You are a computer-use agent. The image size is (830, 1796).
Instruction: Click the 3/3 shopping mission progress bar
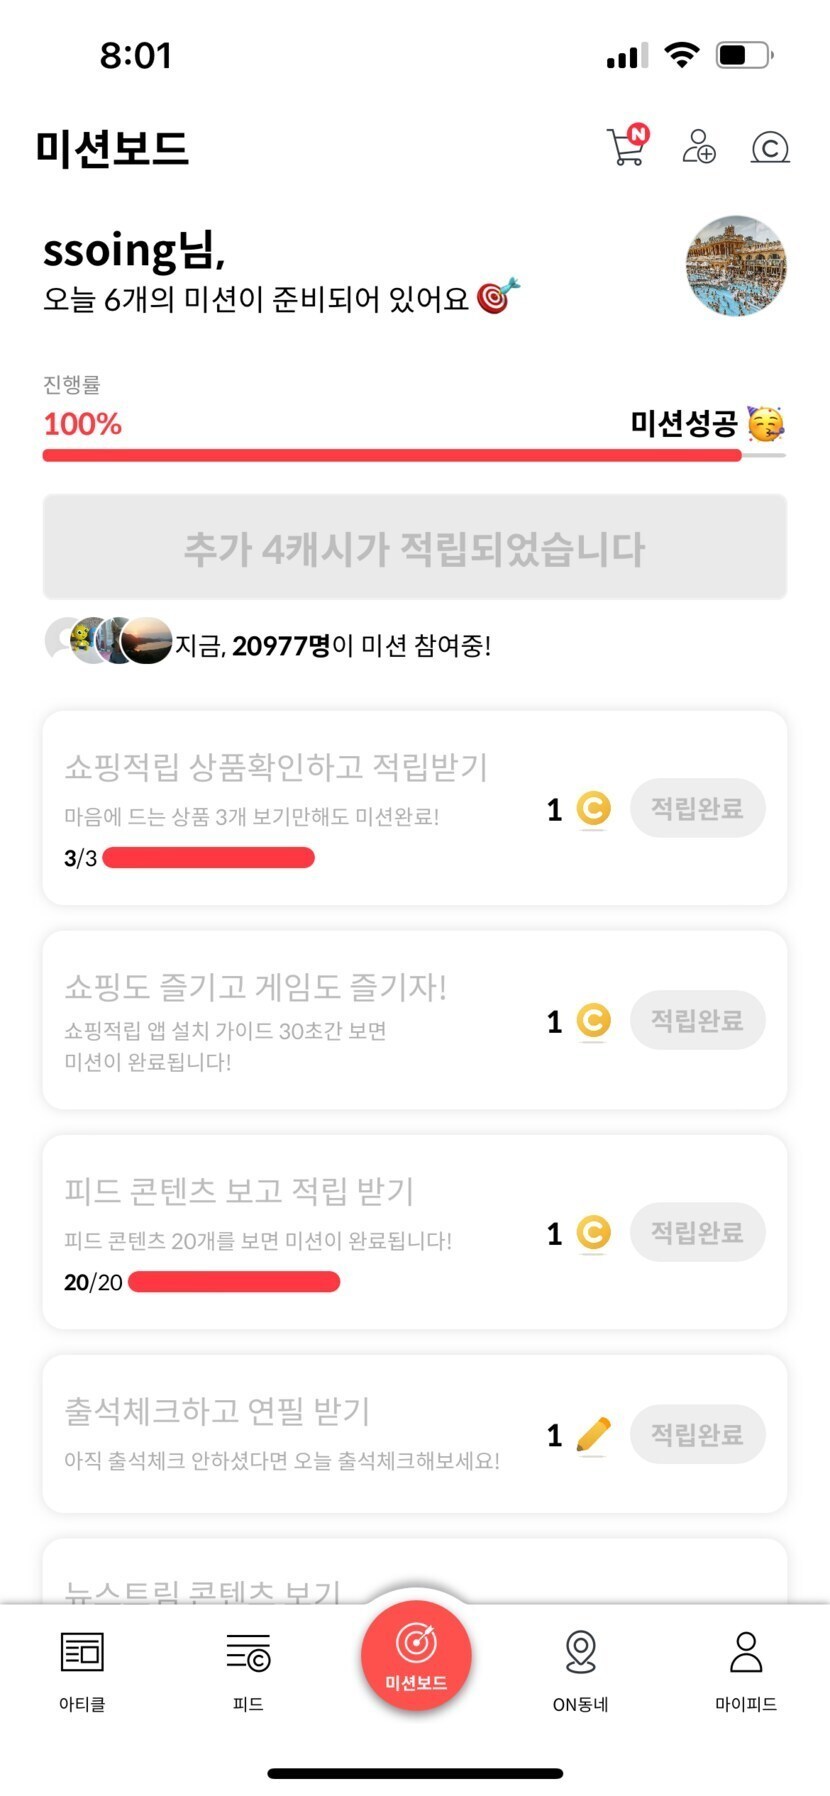(208, 858)
